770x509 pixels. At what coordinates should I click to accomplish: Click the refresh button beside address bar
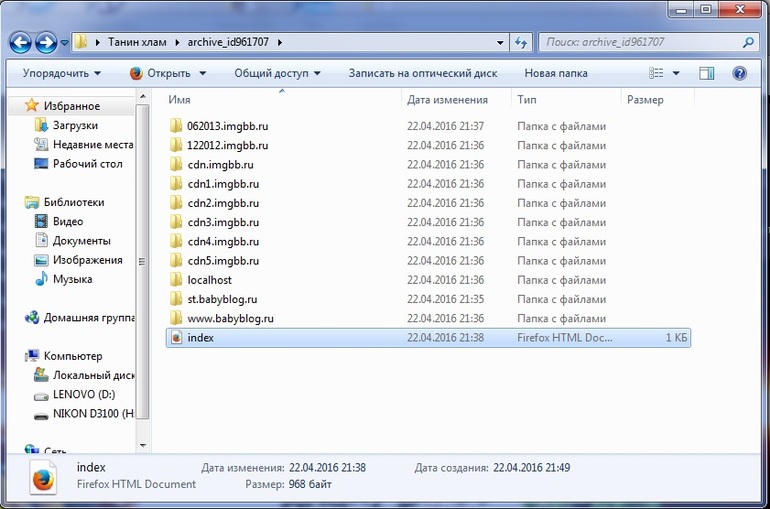pos(521,43)
